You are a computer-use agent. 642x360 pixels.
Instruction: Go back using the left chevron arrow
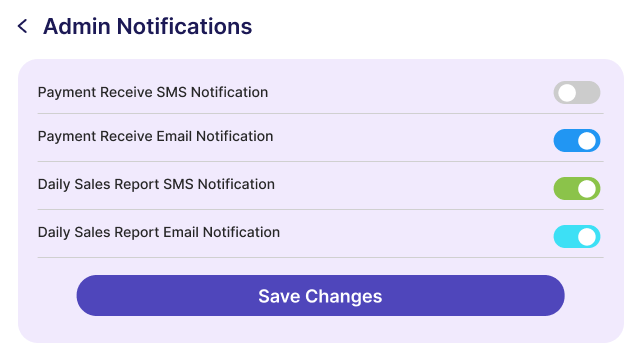click(x=23, y=26)
